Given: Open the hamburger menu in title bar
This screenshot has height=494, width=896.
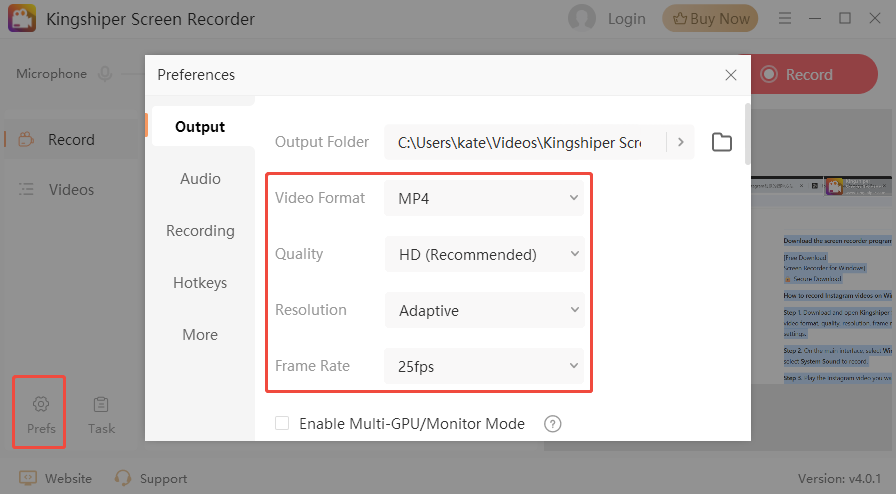Looking at the screenshot, I should (785, 18).
